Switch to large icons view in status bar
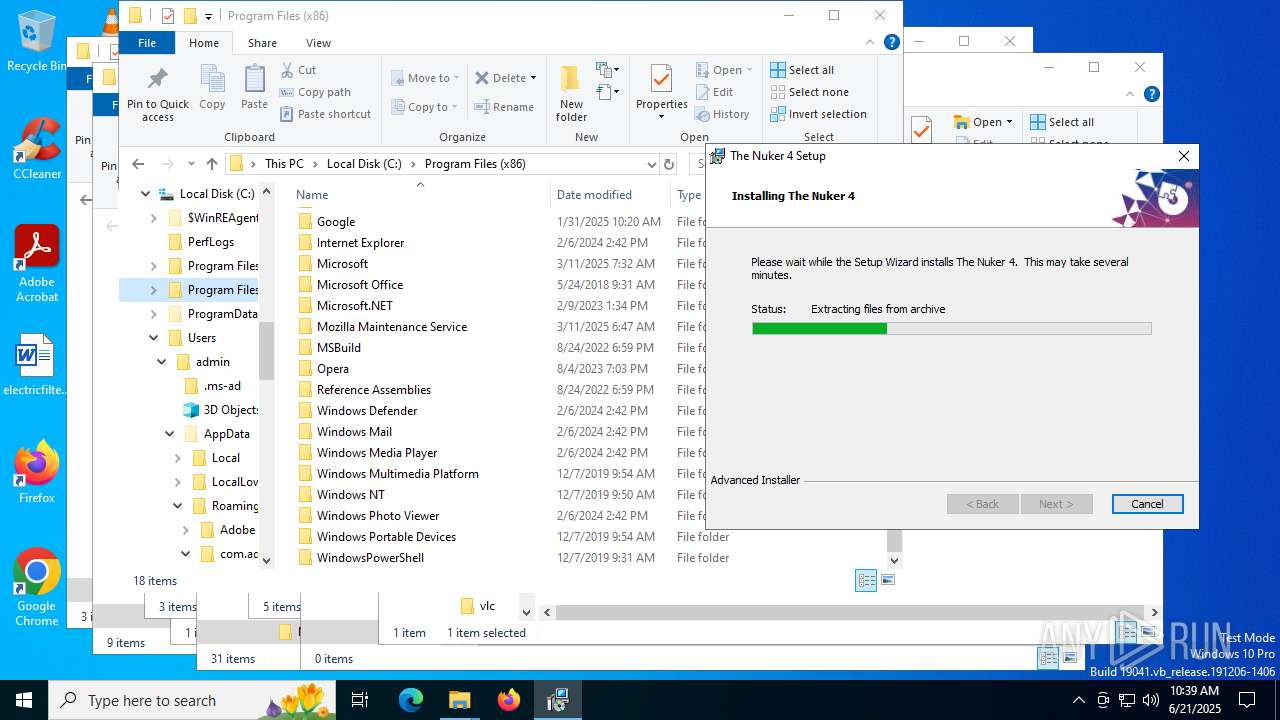This screenshot has width=1280, height=720. [x=887, y=580]
